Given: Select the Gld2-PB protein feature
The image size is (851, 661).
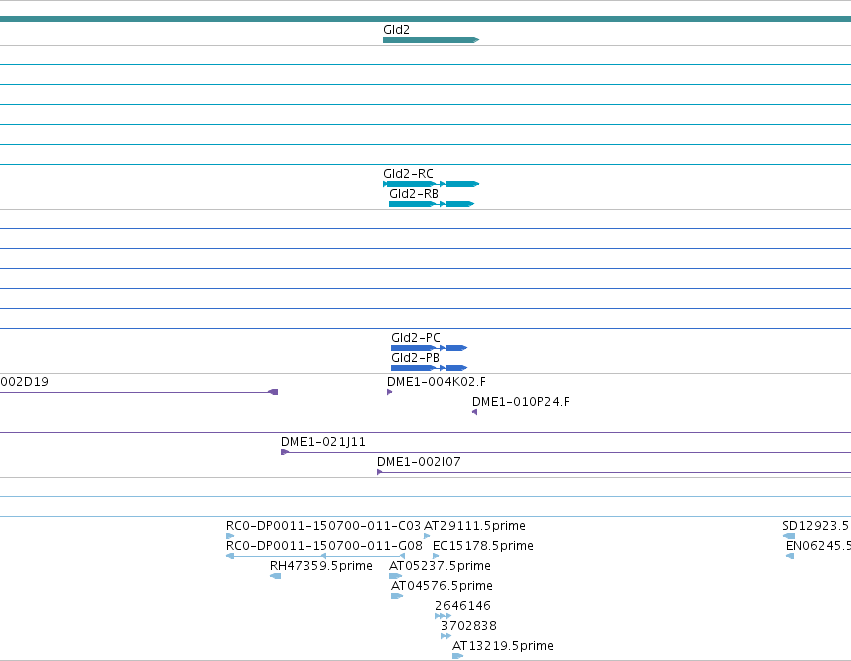Looking at the screenshot, I should pyautogui.click(x=429, y=368).
